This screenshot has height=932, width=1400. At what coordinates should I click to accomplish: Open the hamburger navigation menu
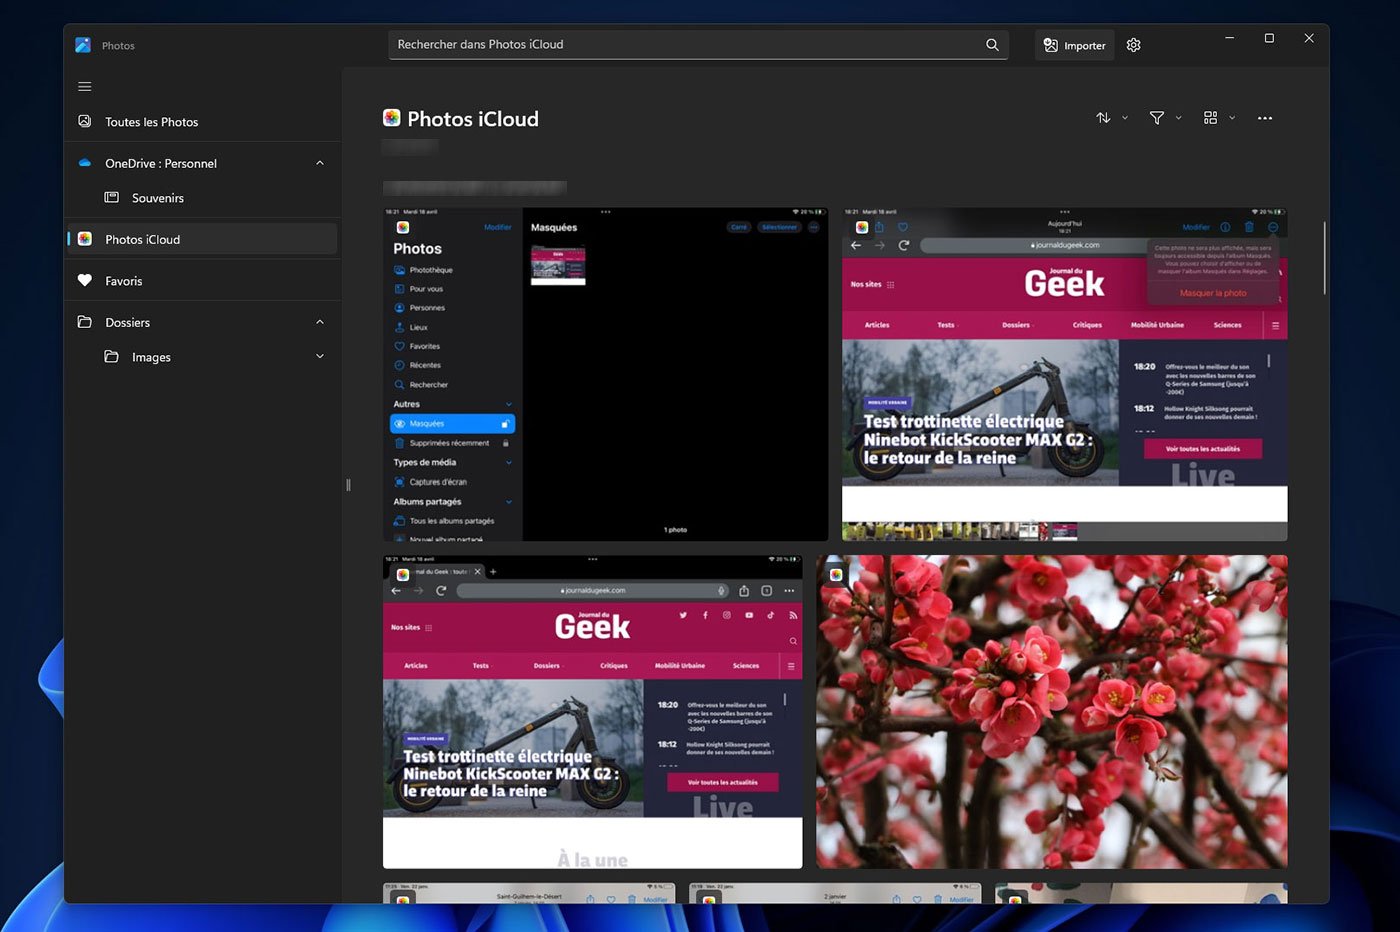tap(85, 87)
